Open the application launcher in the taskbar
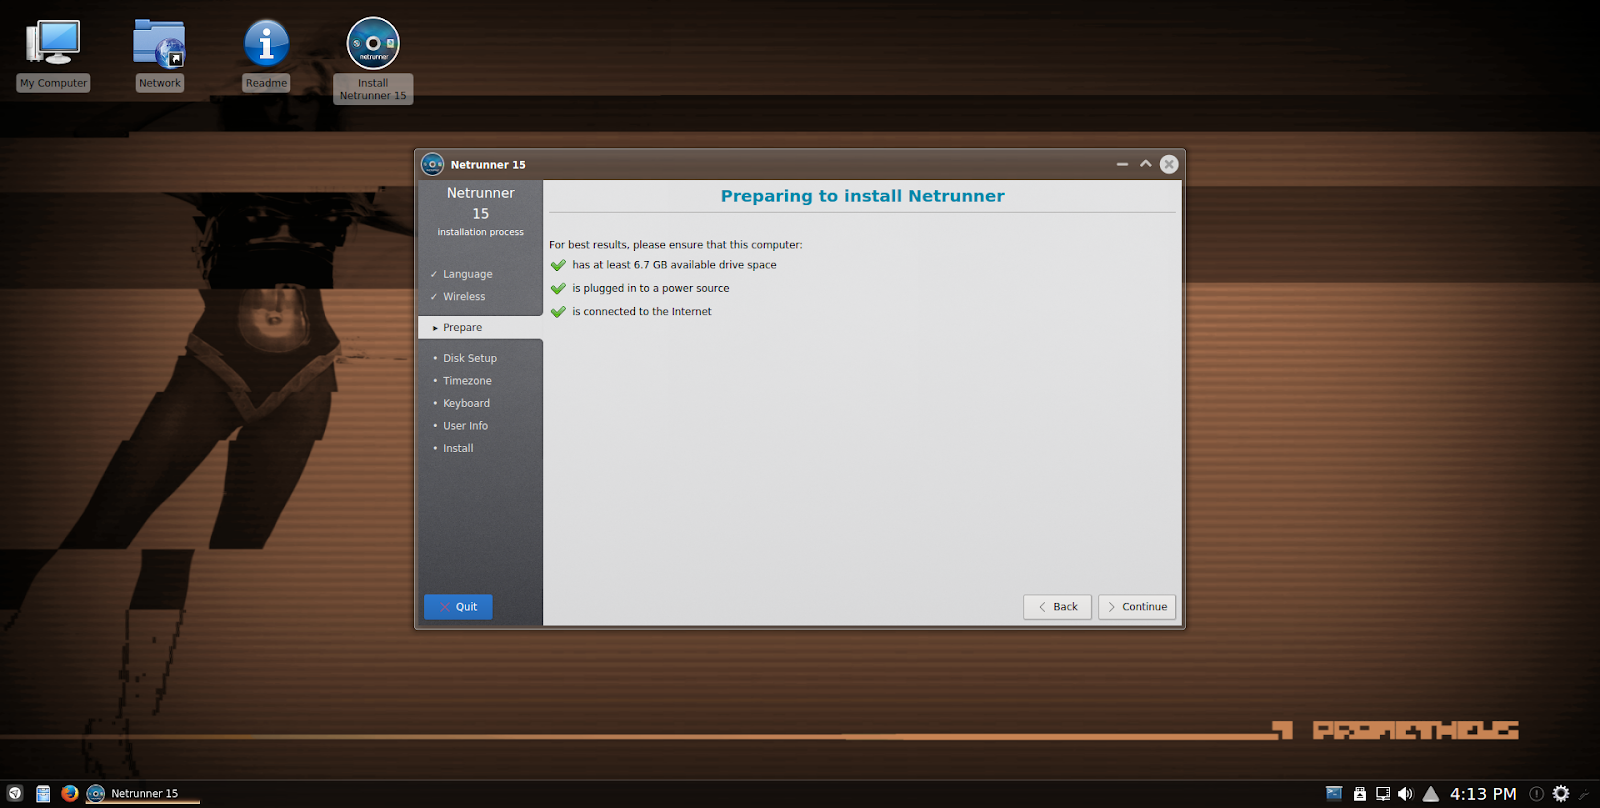Image resolution: width=1600 pixels, height=808 pixels. (15, 793)
